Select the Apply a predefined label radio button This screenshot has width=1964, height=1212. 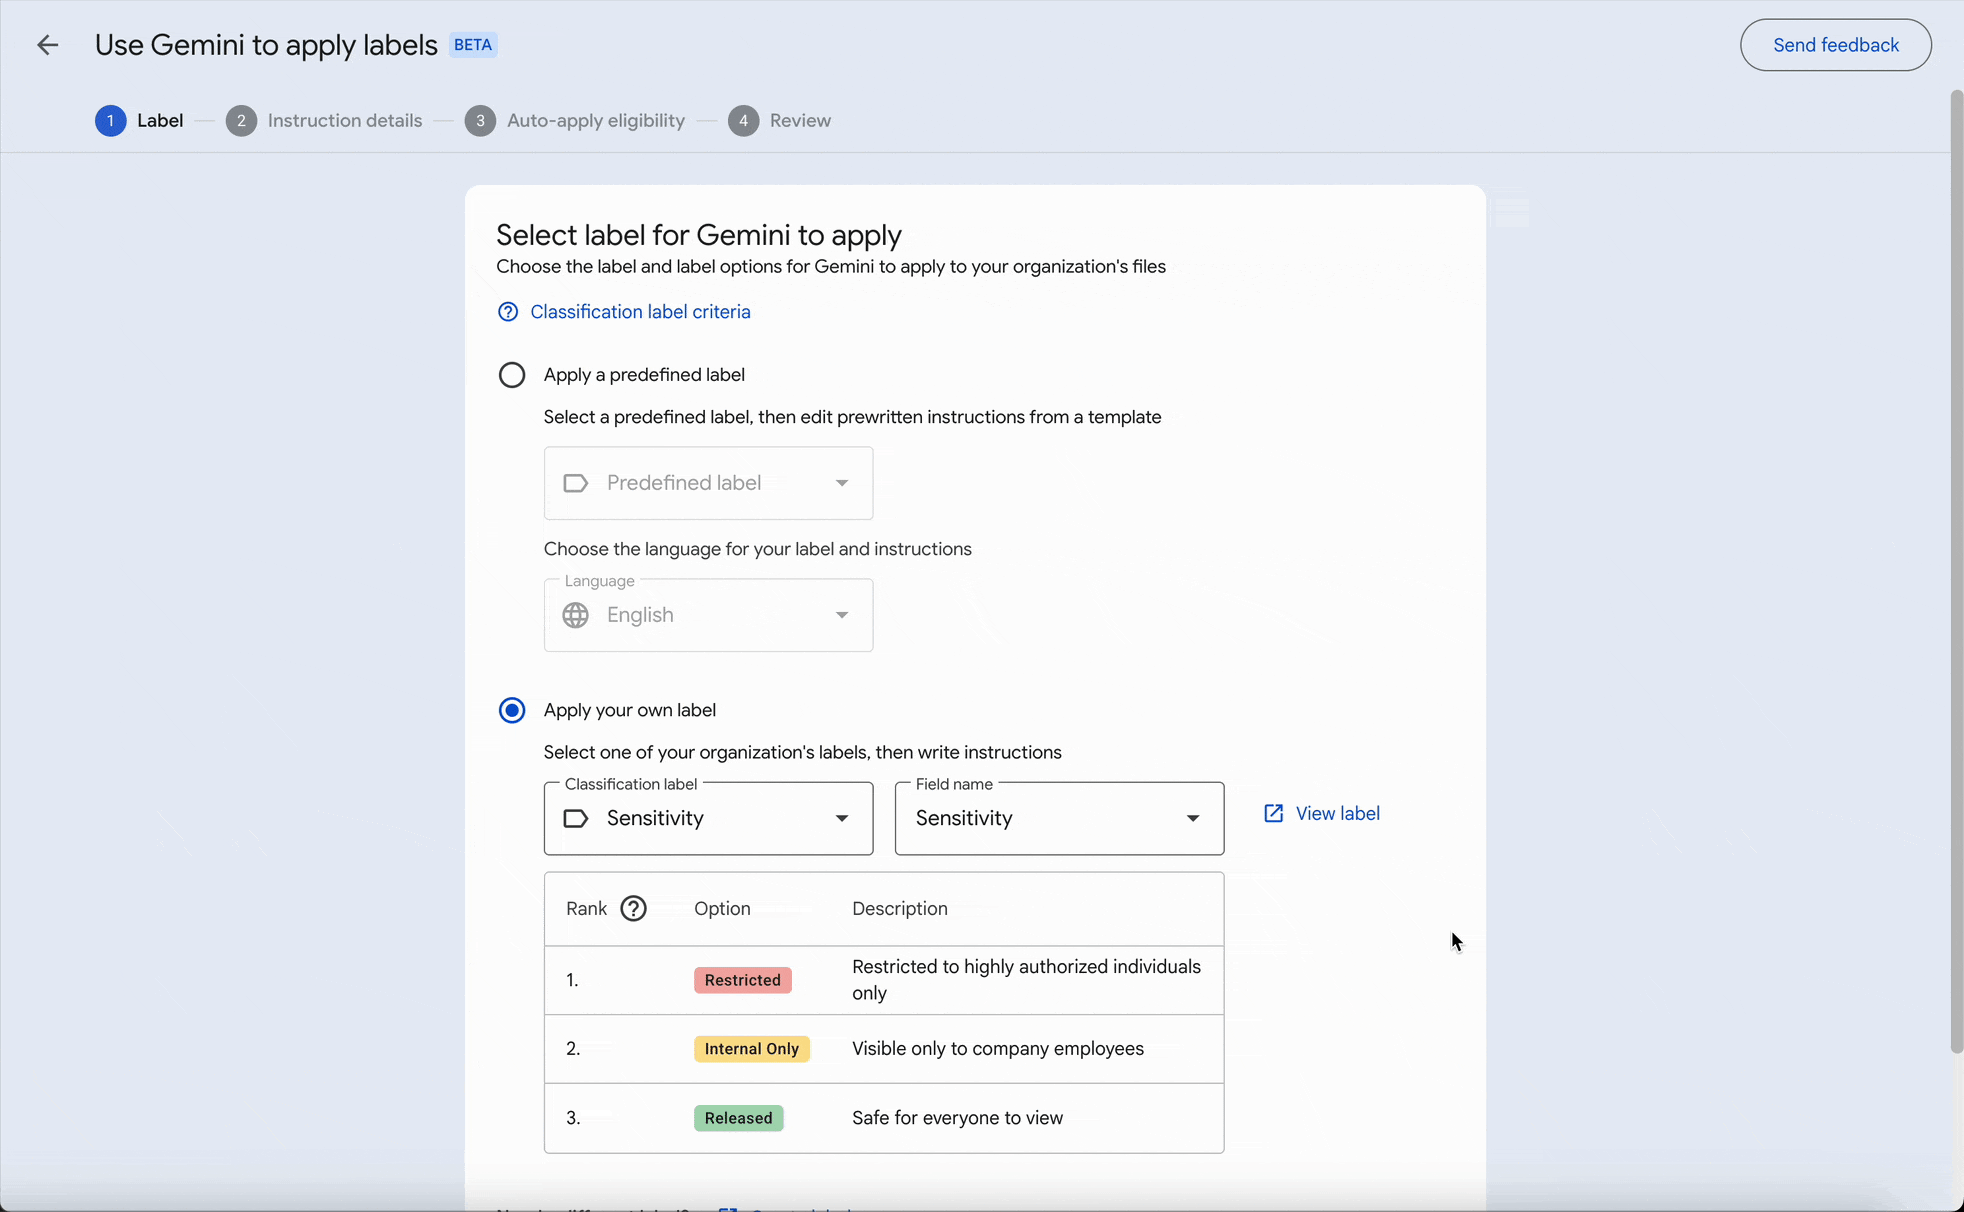(x=512, y=375)
